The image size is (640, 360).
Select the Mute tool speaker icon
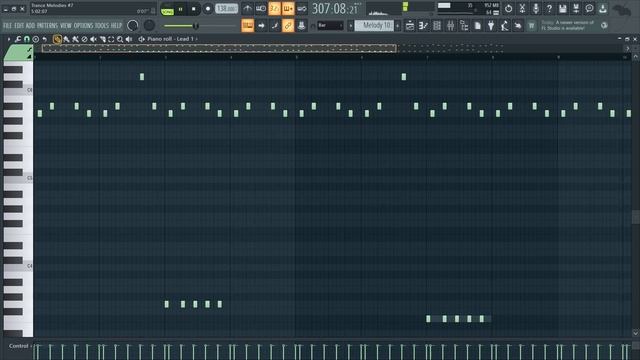93,39
